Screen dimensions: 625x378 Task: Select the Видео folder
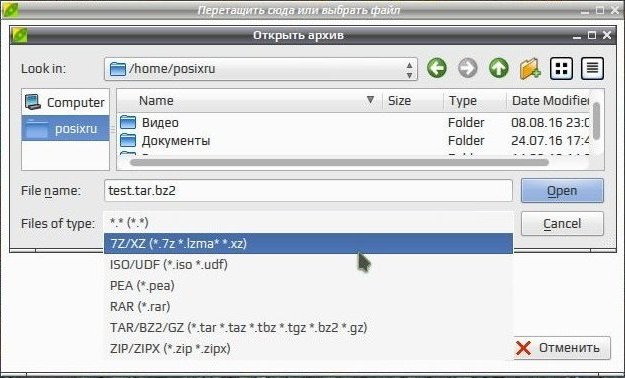(x=160, y=122)
